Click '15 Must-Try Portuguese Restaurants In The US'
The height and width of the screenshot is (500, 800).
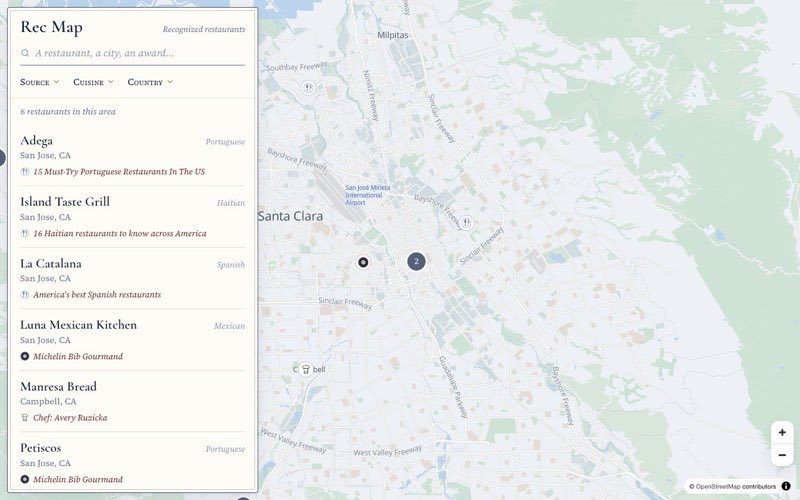click(x=119, y=172)
